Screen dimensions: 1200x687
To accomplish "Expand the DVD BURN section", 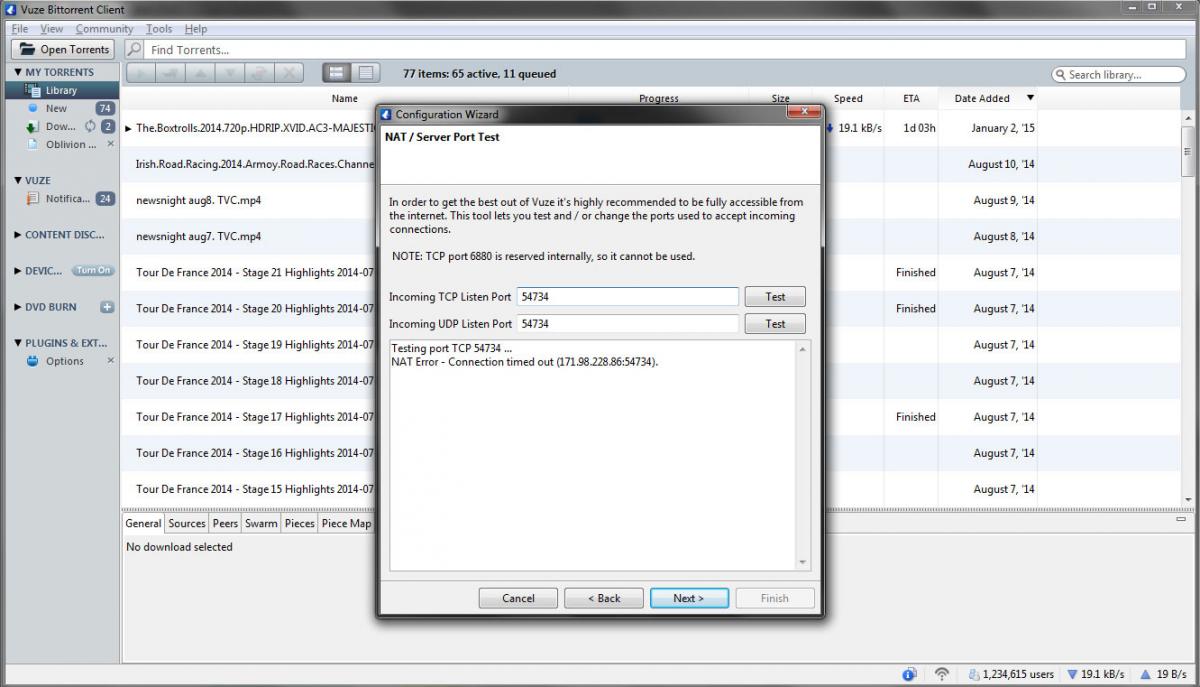I will [x=18, y=307].
